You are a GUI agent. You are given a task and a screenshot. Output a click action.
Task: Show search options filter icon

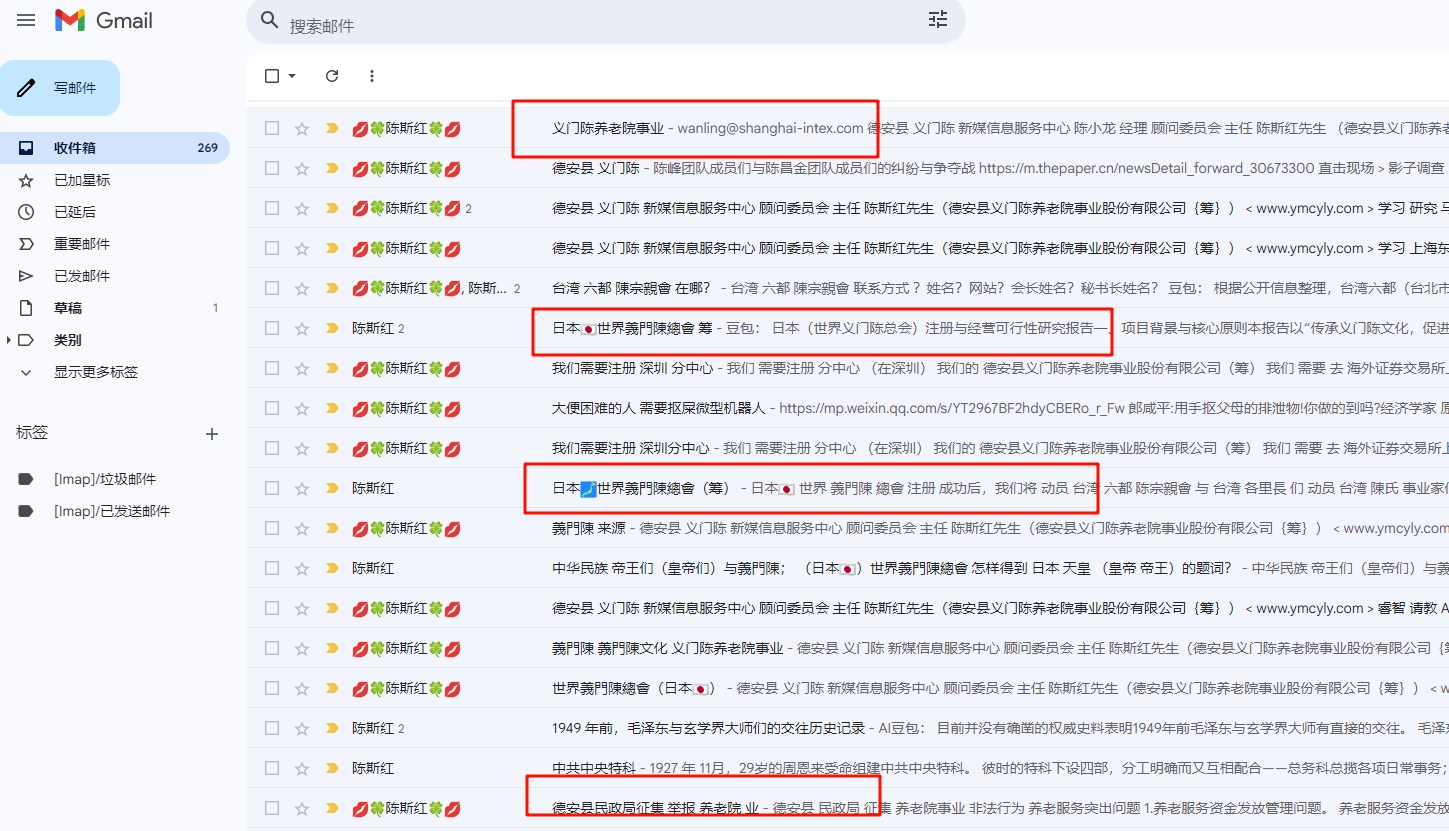click(x=937, y=20)
